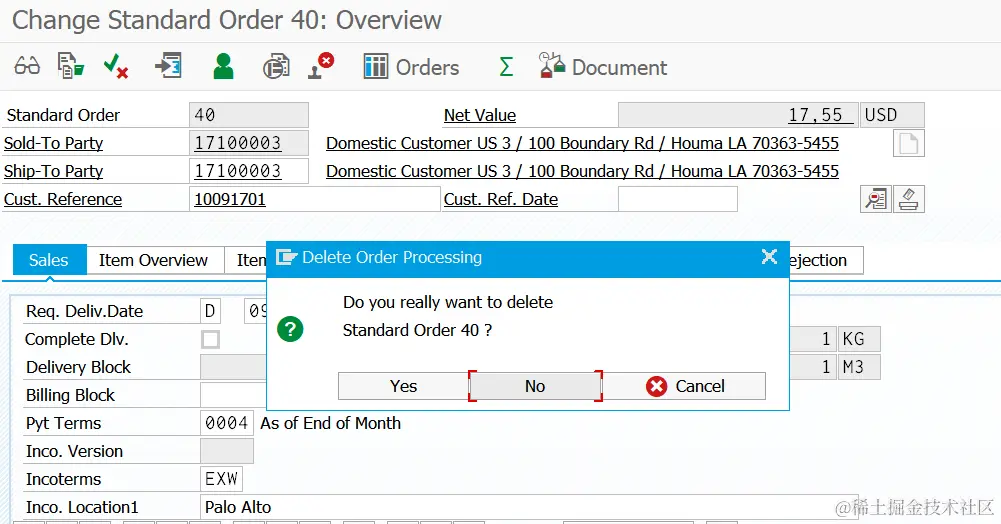Open the Delivery Block dropdown field

point(234,367)
